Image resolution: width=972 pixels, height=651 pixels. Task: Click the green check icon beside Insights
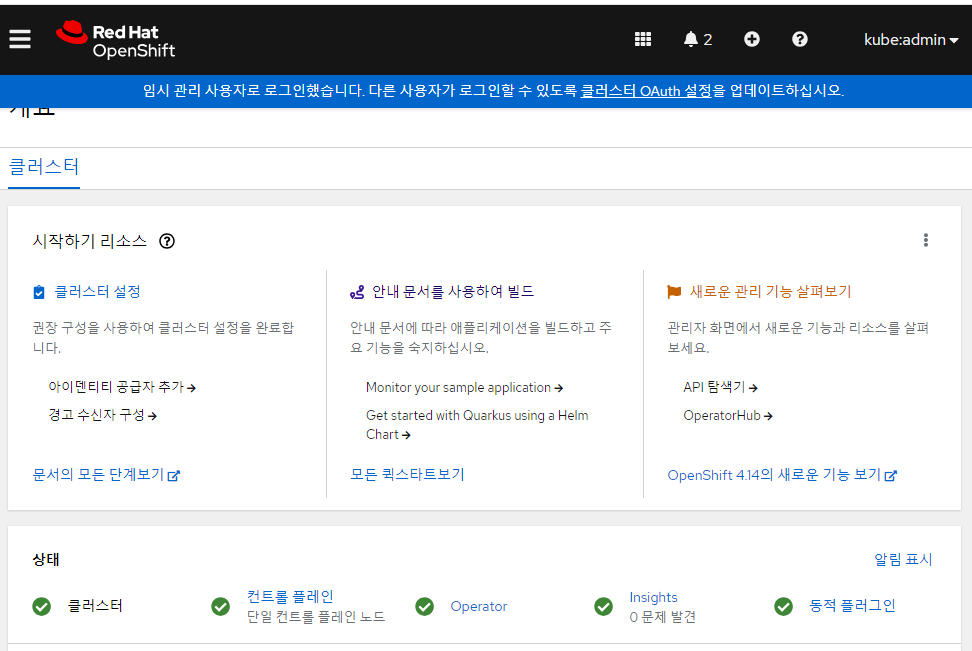coord(603,606)
